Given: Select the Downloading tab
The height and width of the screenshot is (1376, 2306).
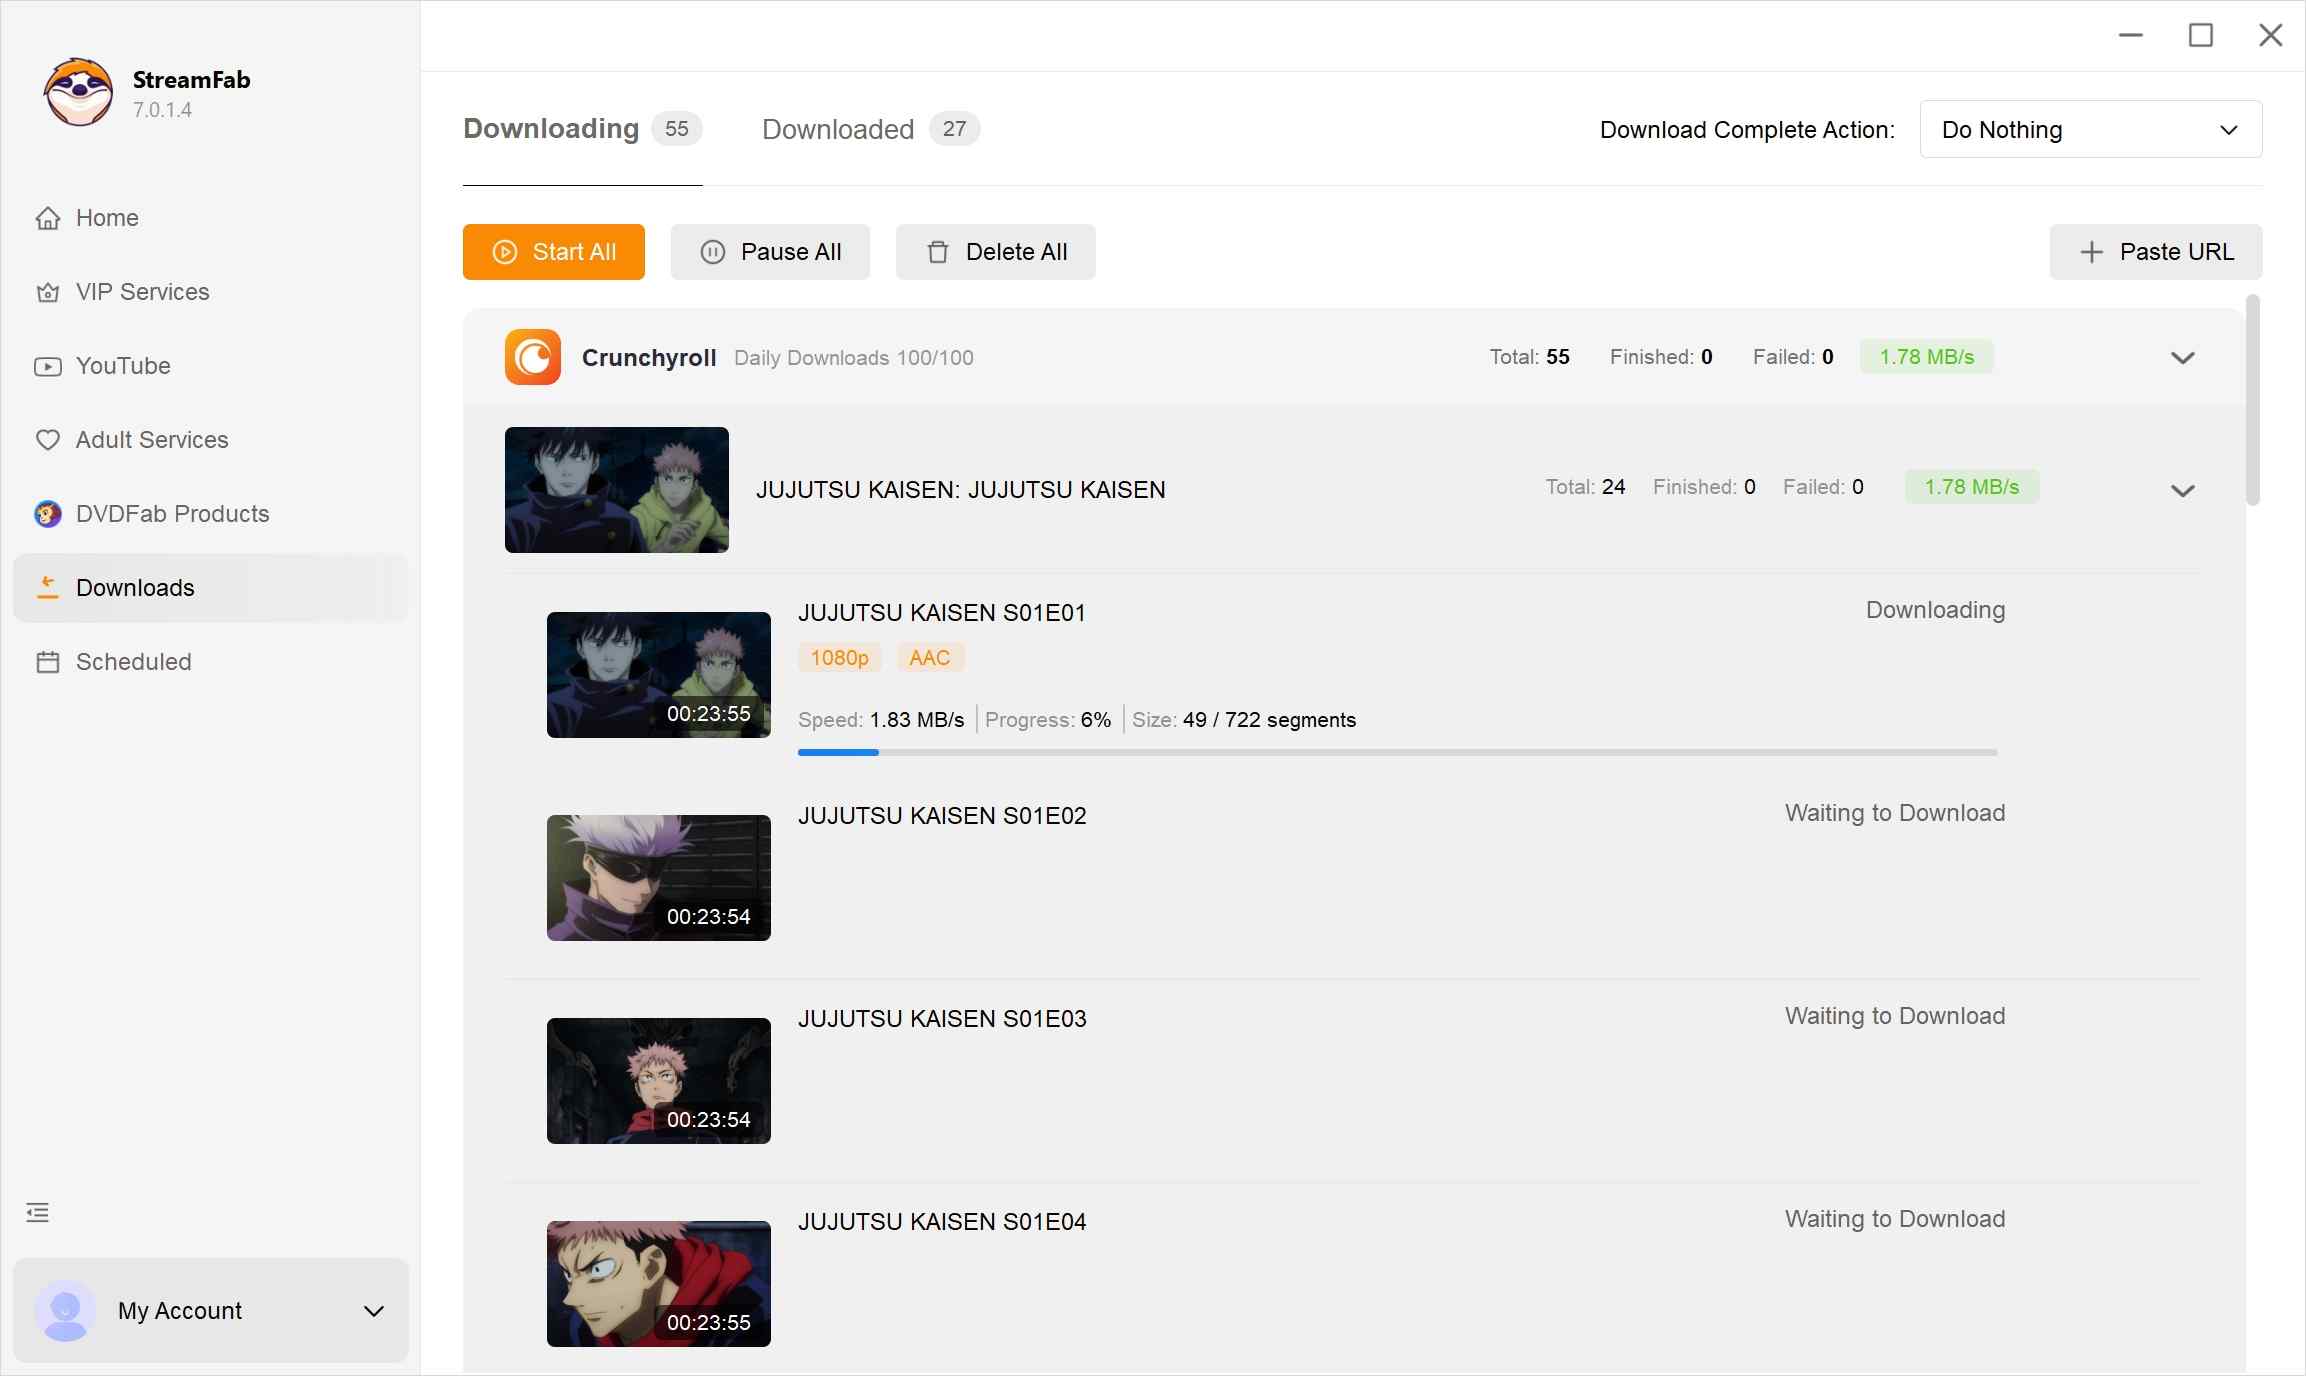Looking at the screenshot, I should (551, 128).
